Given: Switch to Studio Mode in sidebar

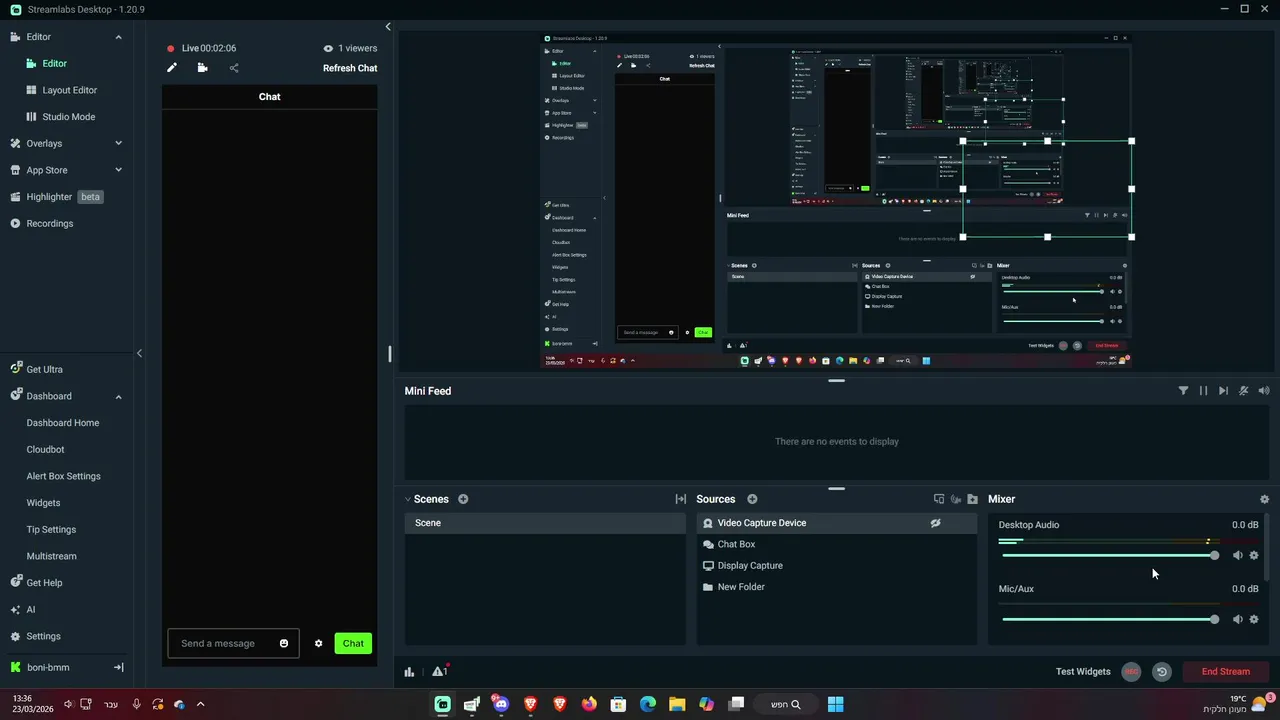Looking at the screenshot, I should (68, 117).
